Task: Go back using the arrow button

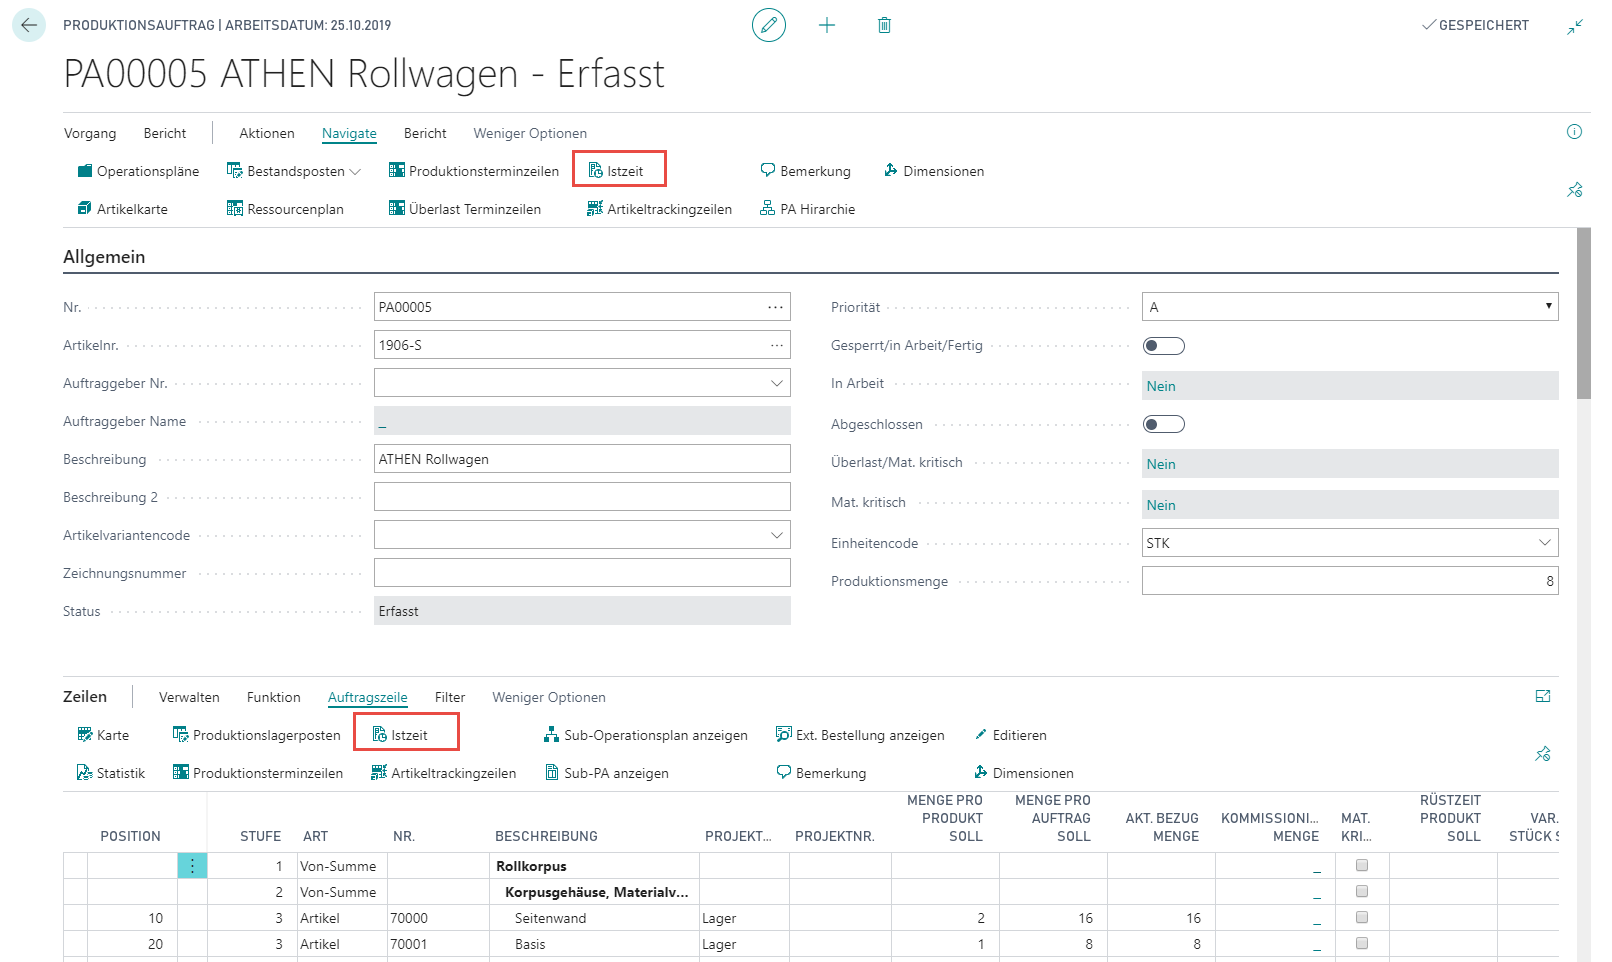Action: [29, 25]
